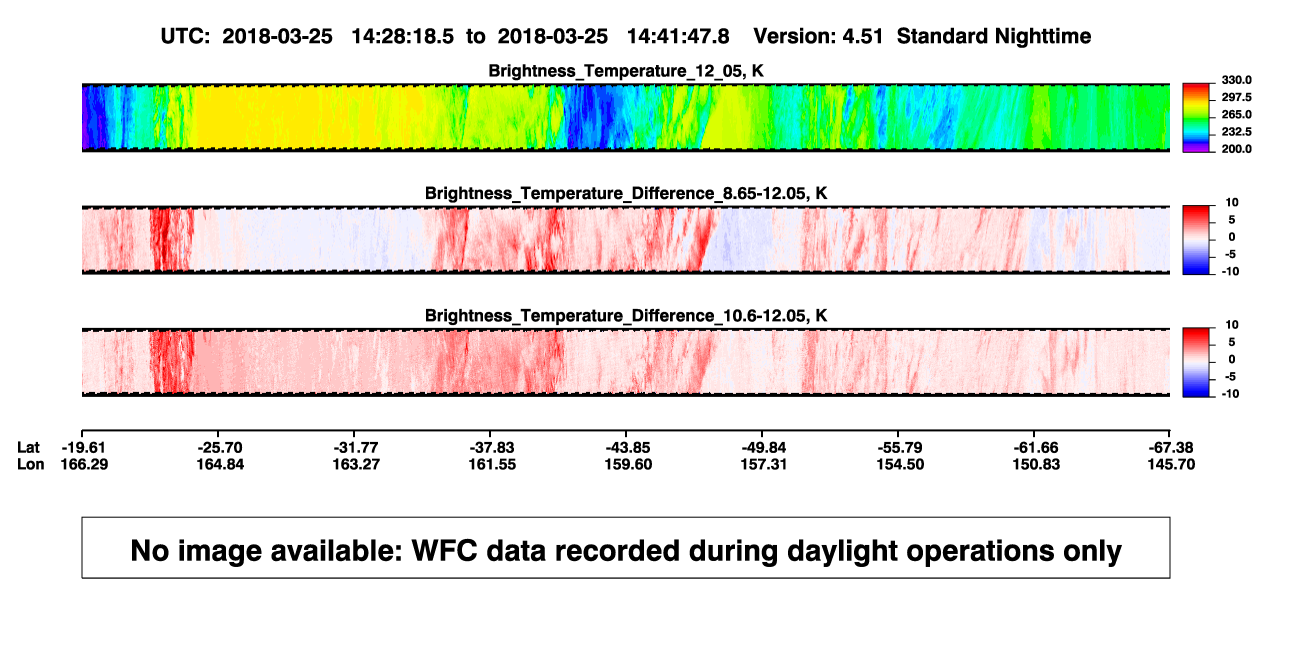The height and width of the screenshot is (667, 1300).
Task: Click the latitude value -43.85
Action: [626, 447]
